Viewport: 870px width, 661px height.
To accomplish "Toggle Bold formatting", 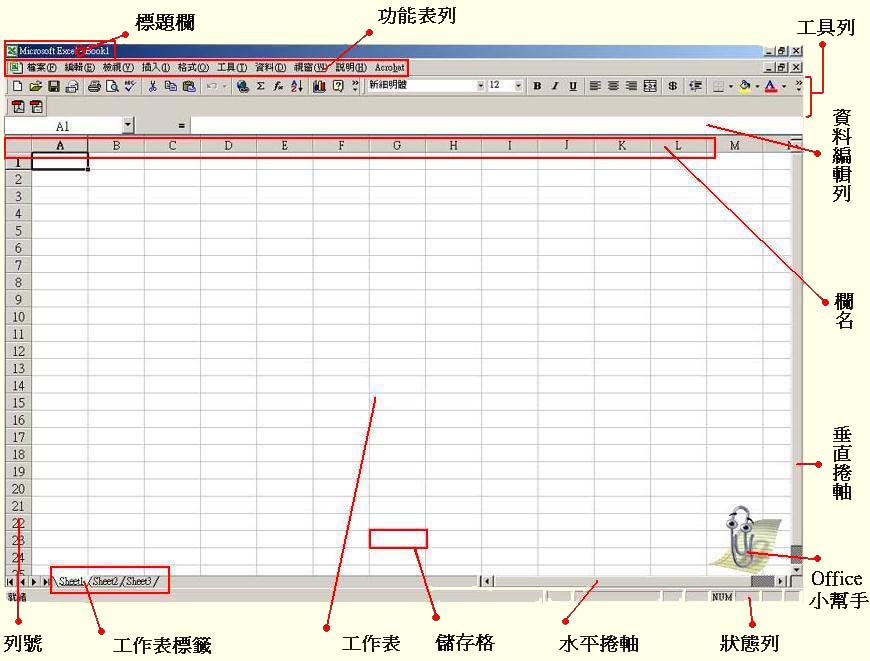I will (x=537, y=87).
